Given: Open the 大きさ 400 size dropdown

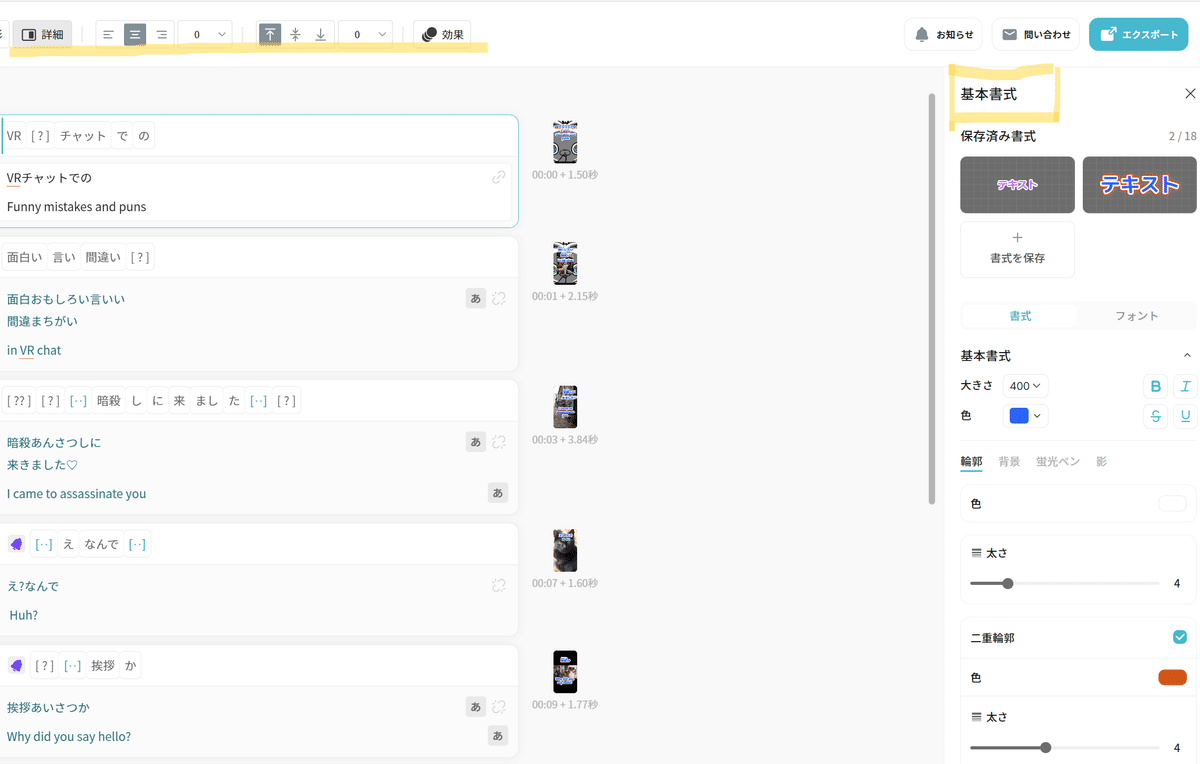Looking at the screenshot, I should 1026,386.
